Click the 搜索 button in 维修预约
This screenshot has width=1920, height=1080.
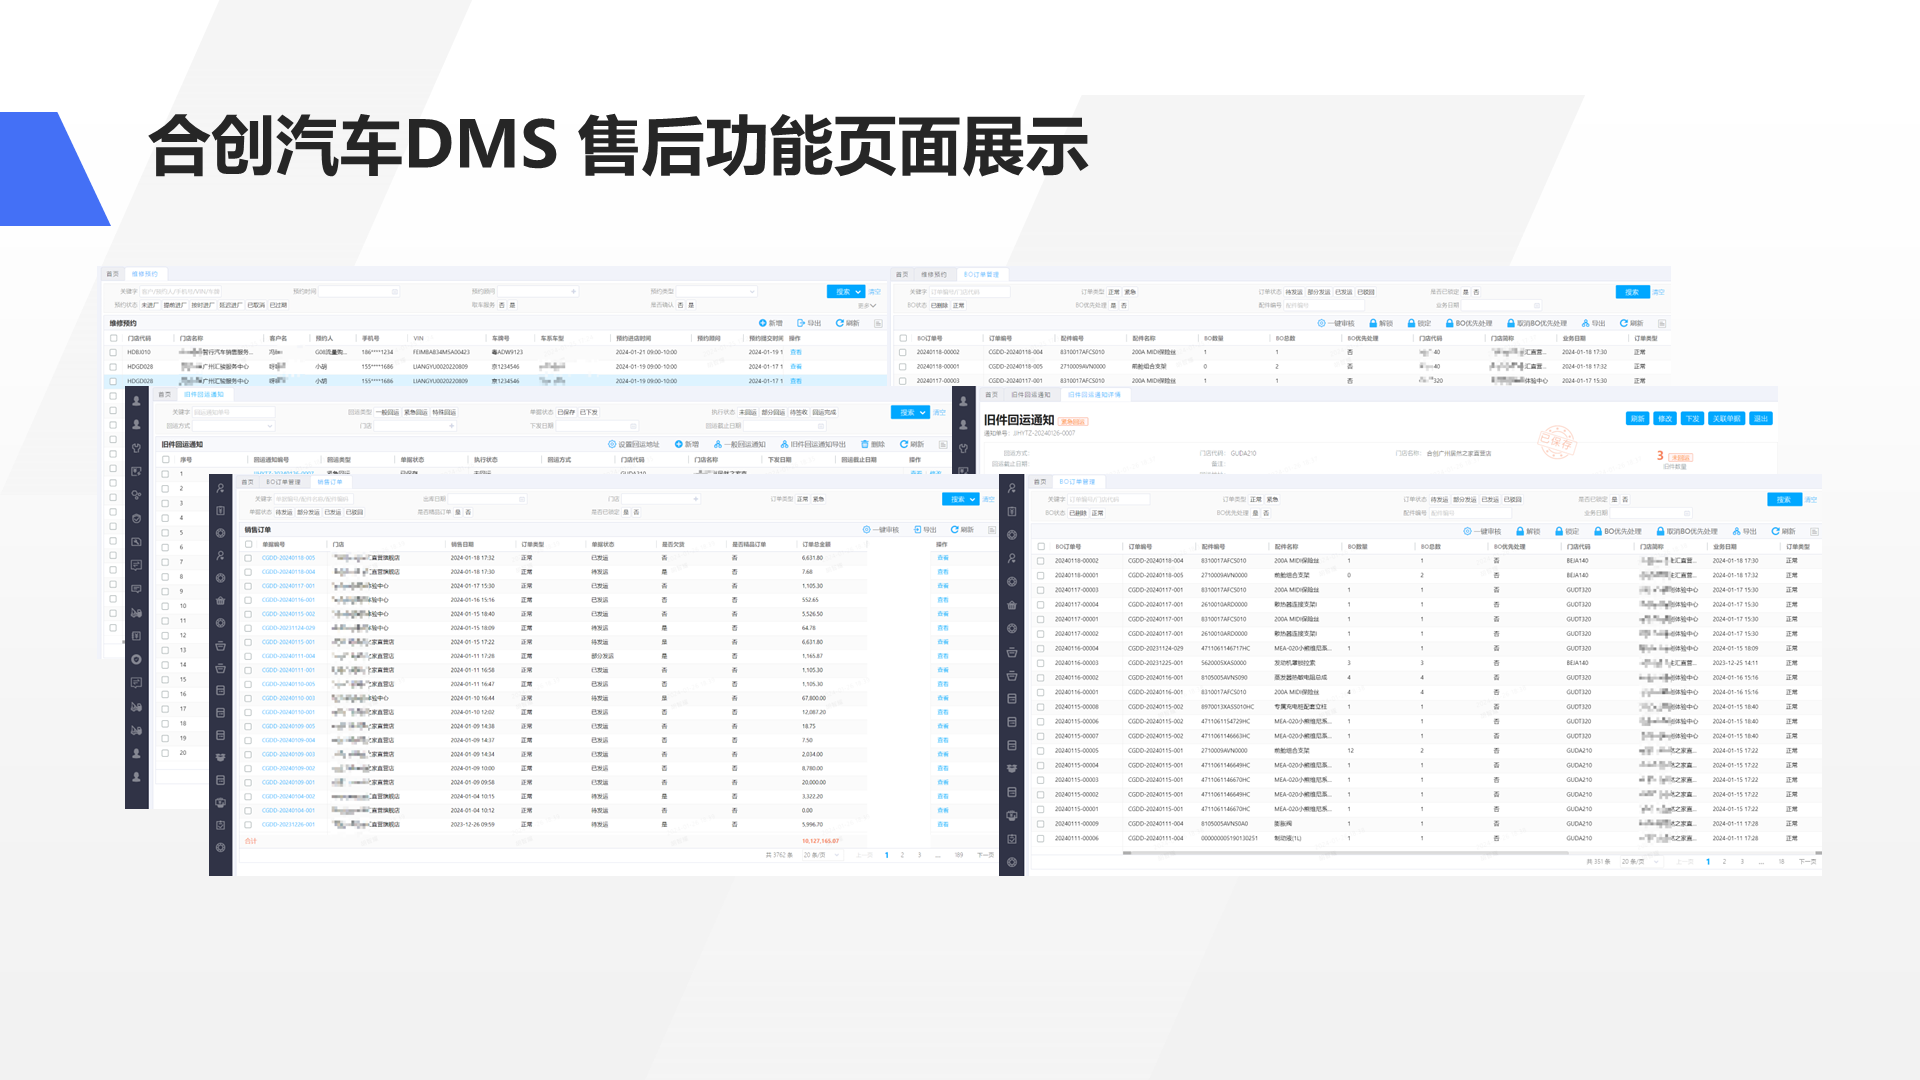(845, 292)
